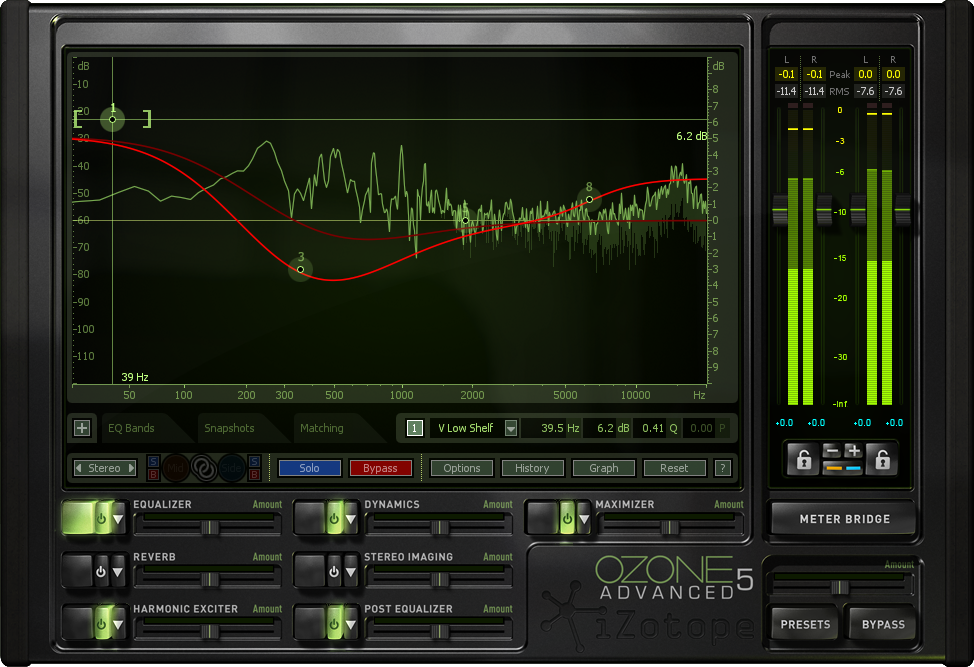Expand the Equalizer module dropdown arrow

[118, 519]
